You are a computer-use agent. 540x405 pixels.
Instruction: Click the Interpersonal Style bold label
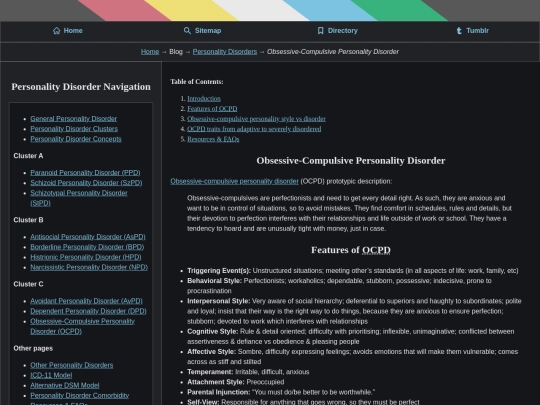(219, 301)
